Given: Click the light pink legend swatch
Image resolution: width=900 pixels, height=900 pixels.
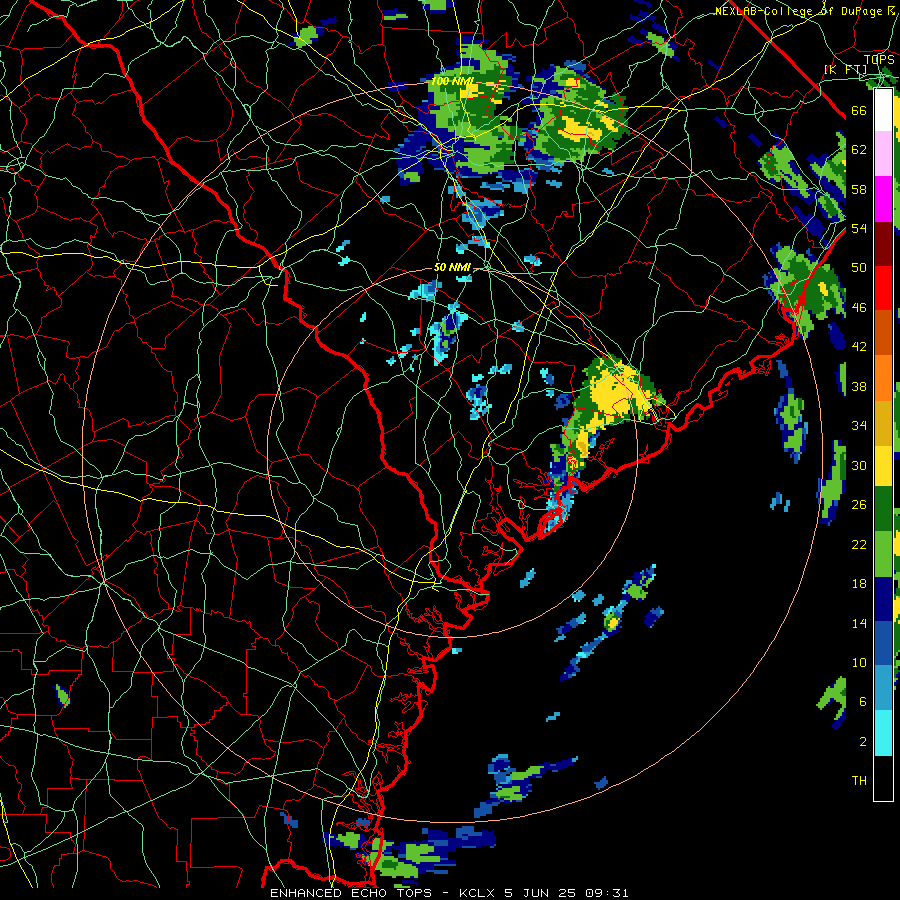Looking at the screenshot, I should [x=883, y=154].
